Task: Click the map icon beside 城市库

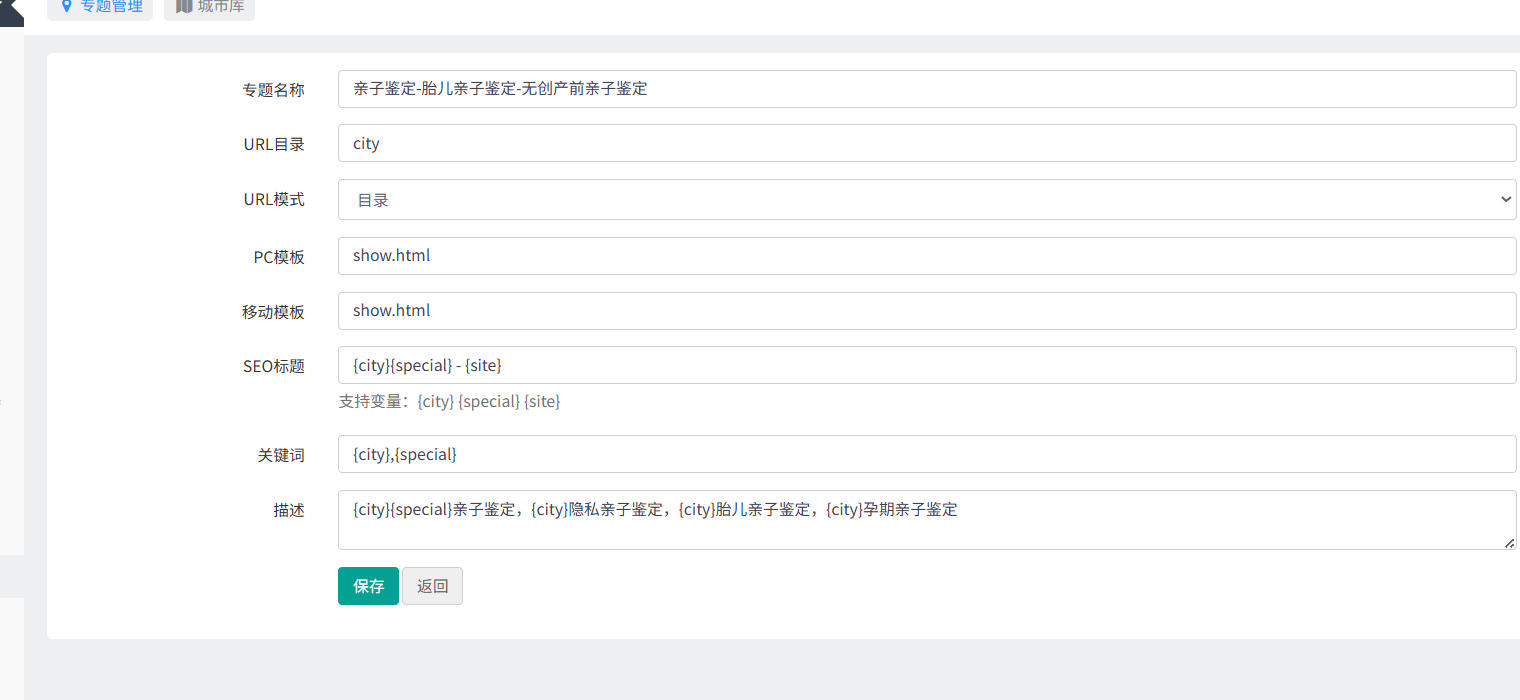Action: 184,6
